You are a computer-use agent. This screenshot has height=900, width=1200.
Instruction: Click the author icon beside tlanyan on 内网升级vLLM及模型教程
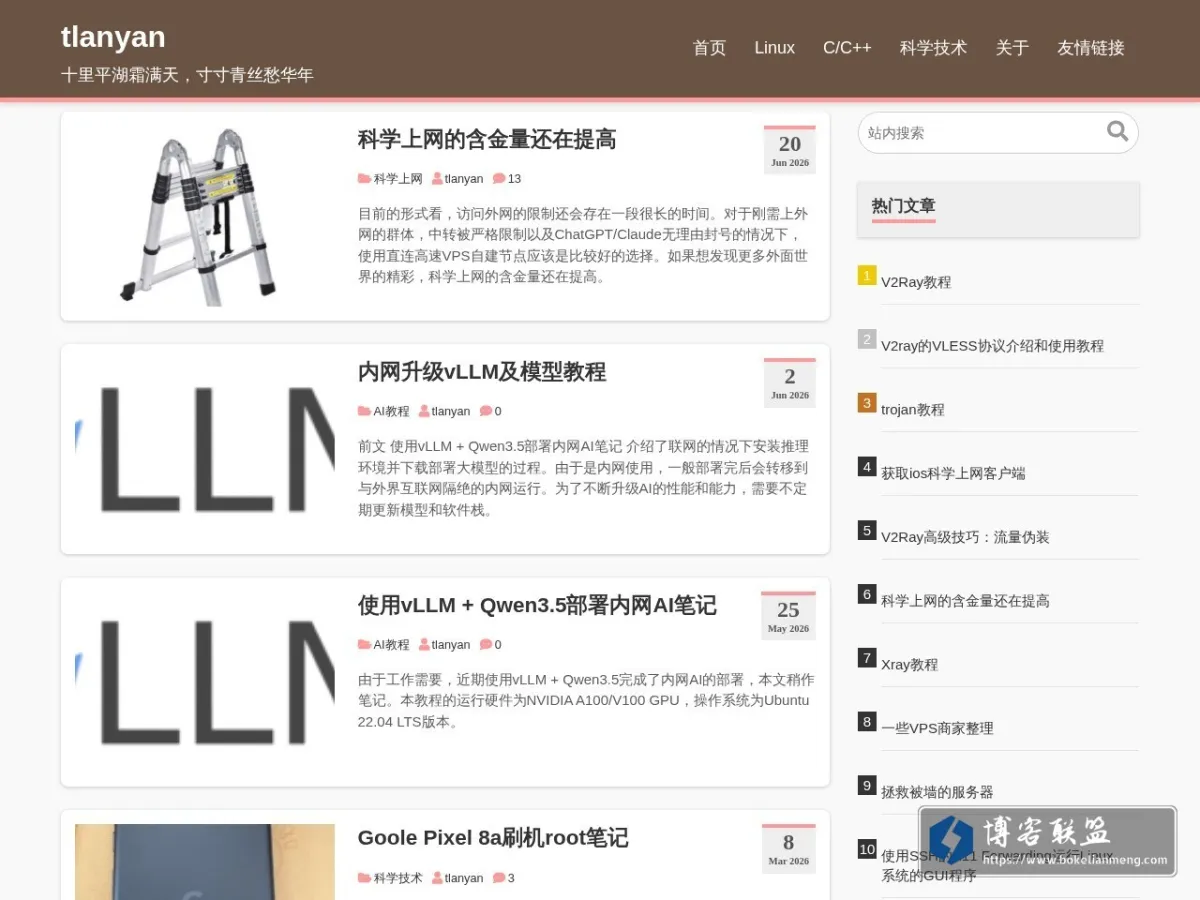tap(424, 411)
